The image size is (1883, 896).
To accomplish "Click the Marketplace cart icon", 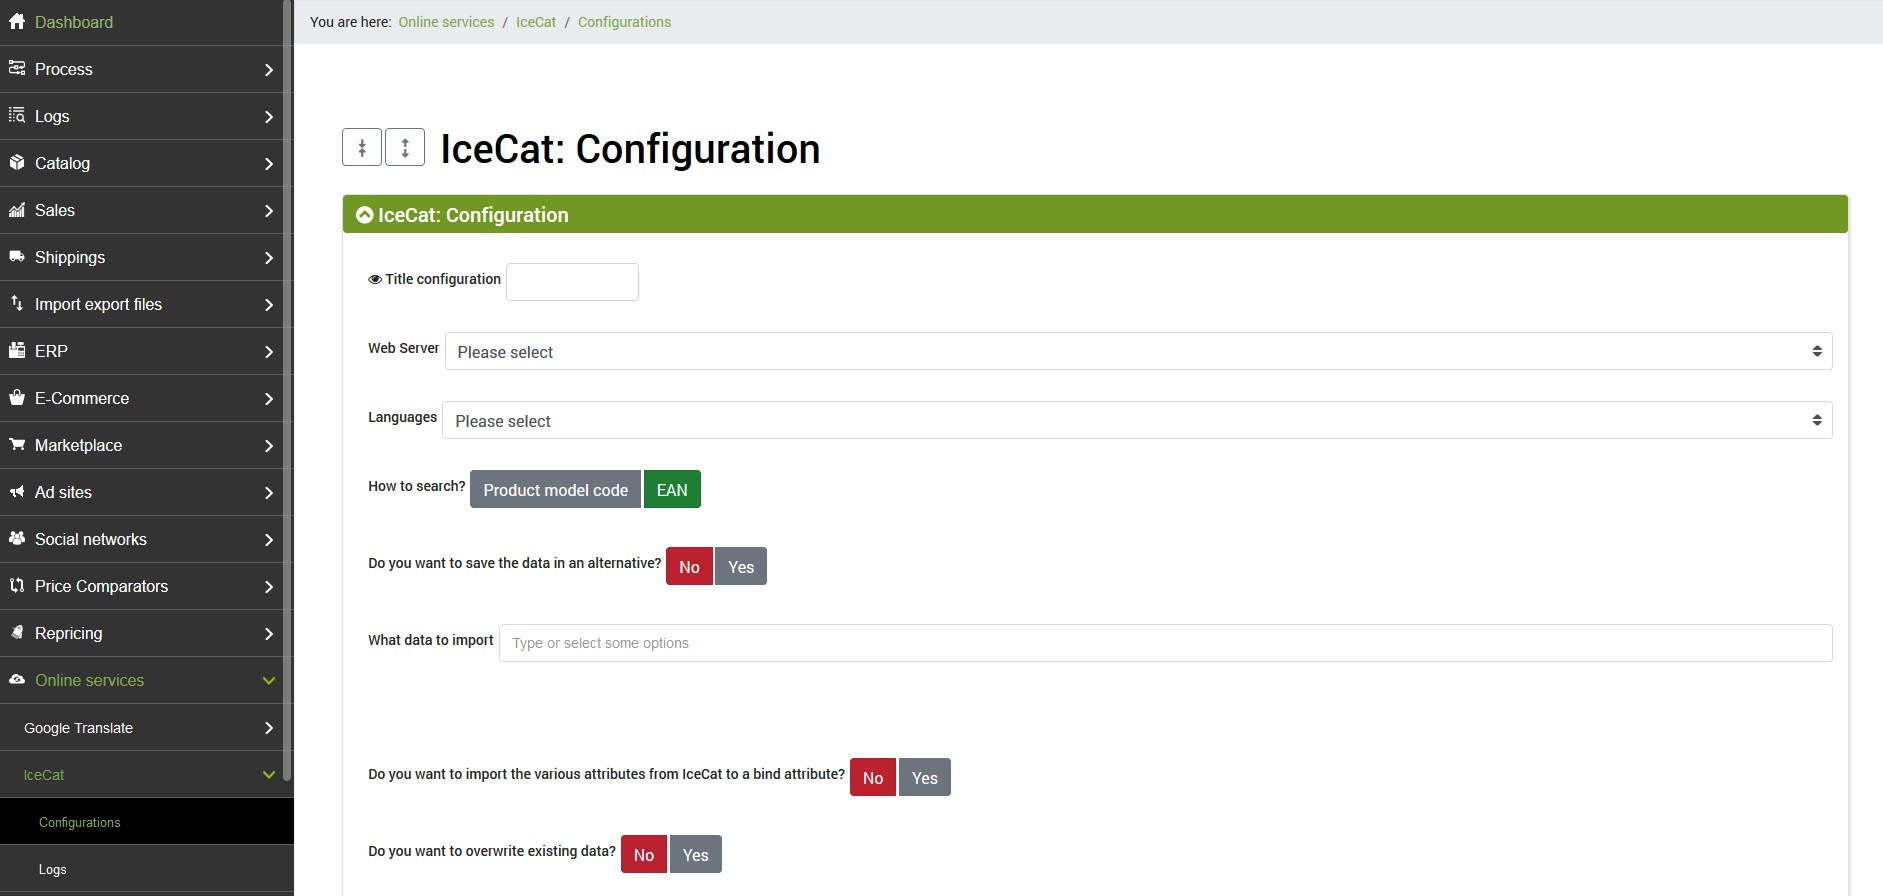I will tap(16, 444).
